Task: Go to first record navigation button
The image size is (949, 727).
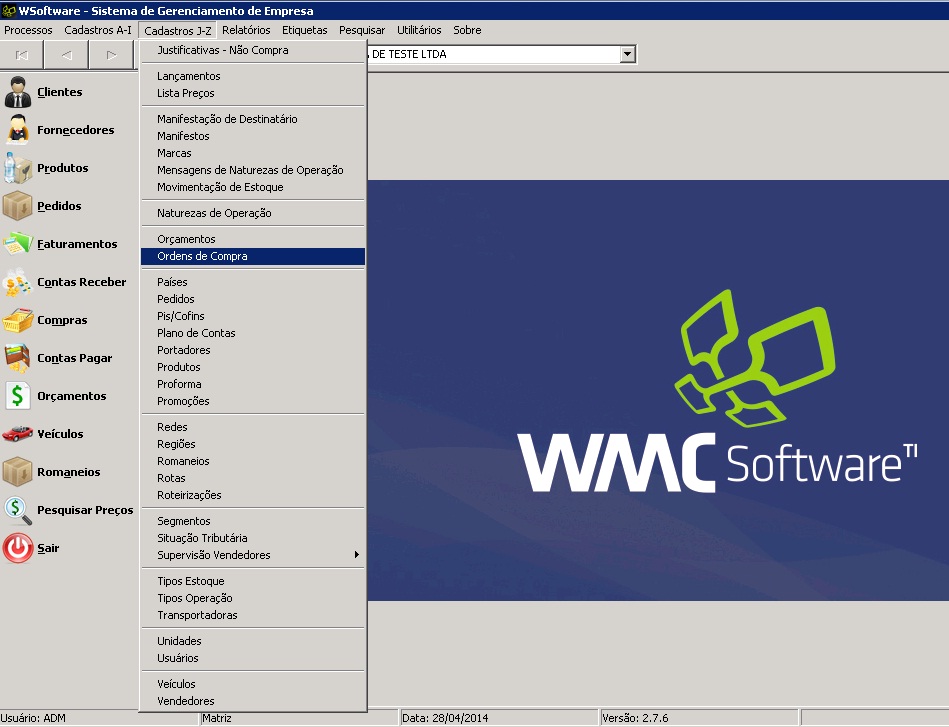Action: [22, 55]
